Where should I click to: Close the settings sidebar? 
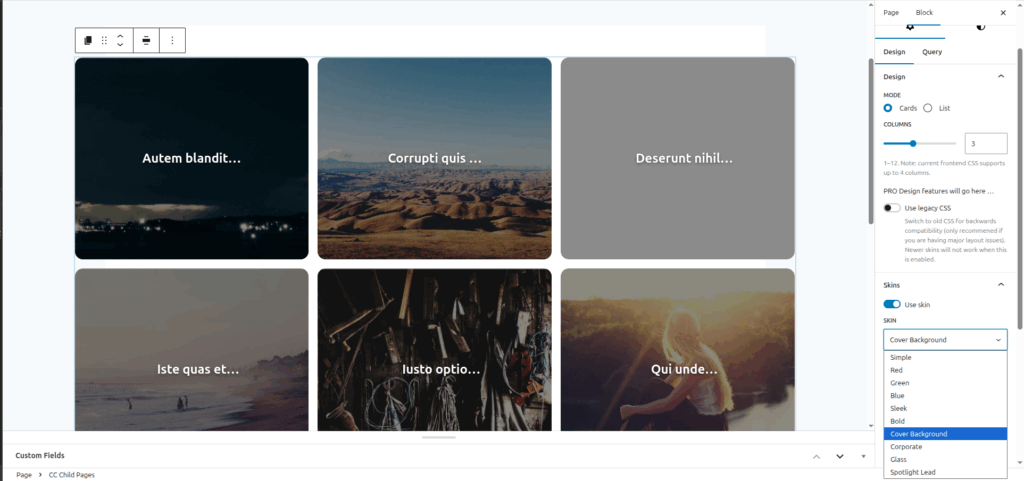(1003, 13)
